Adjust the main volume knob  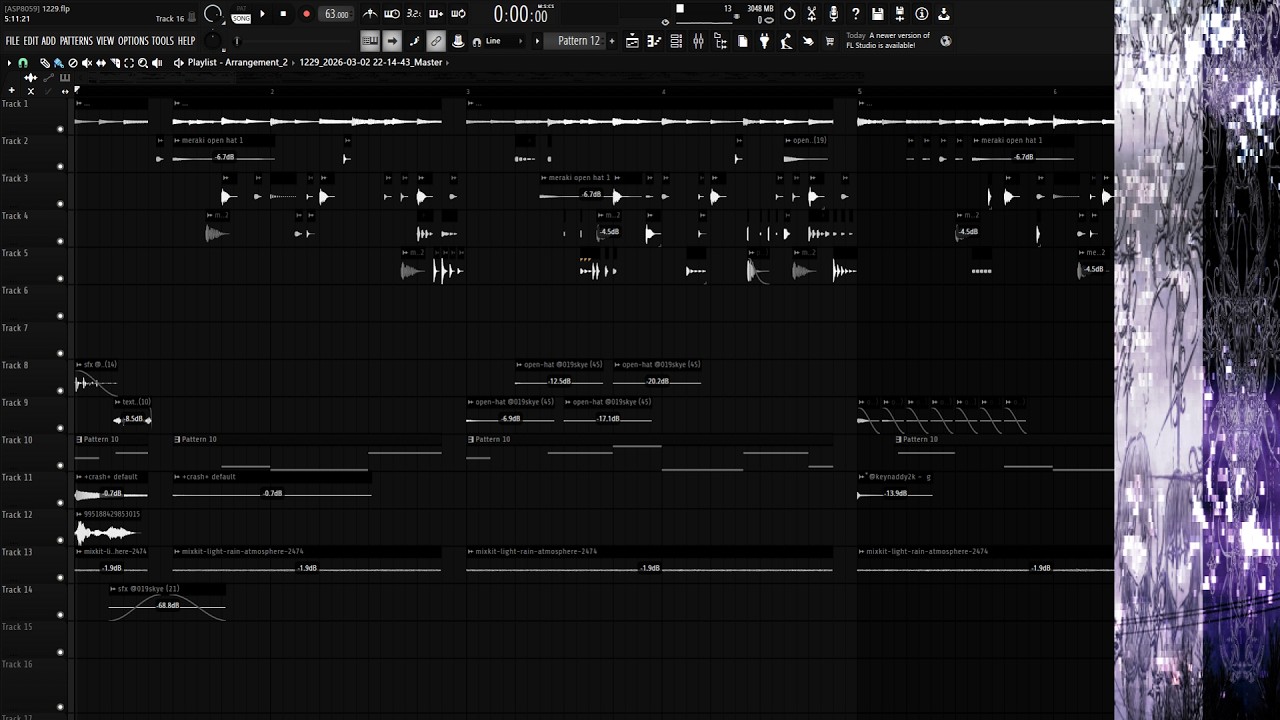(212, 14)
